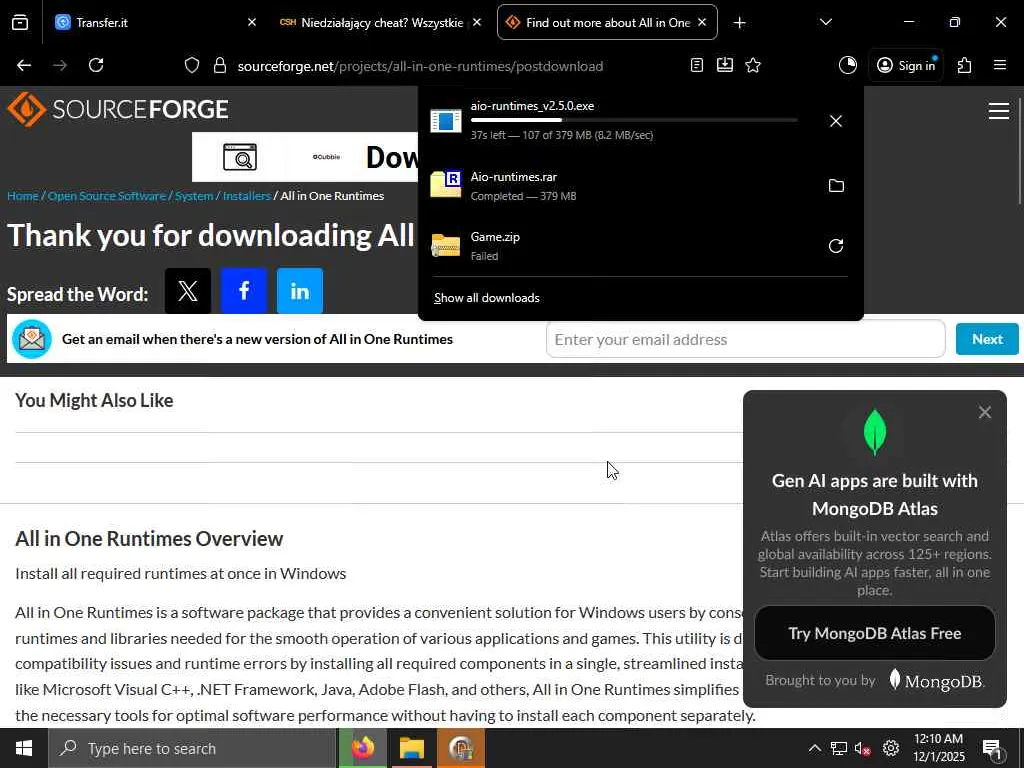1024x768 pixels.
Task: View site security padlock info
Action: 220,65
